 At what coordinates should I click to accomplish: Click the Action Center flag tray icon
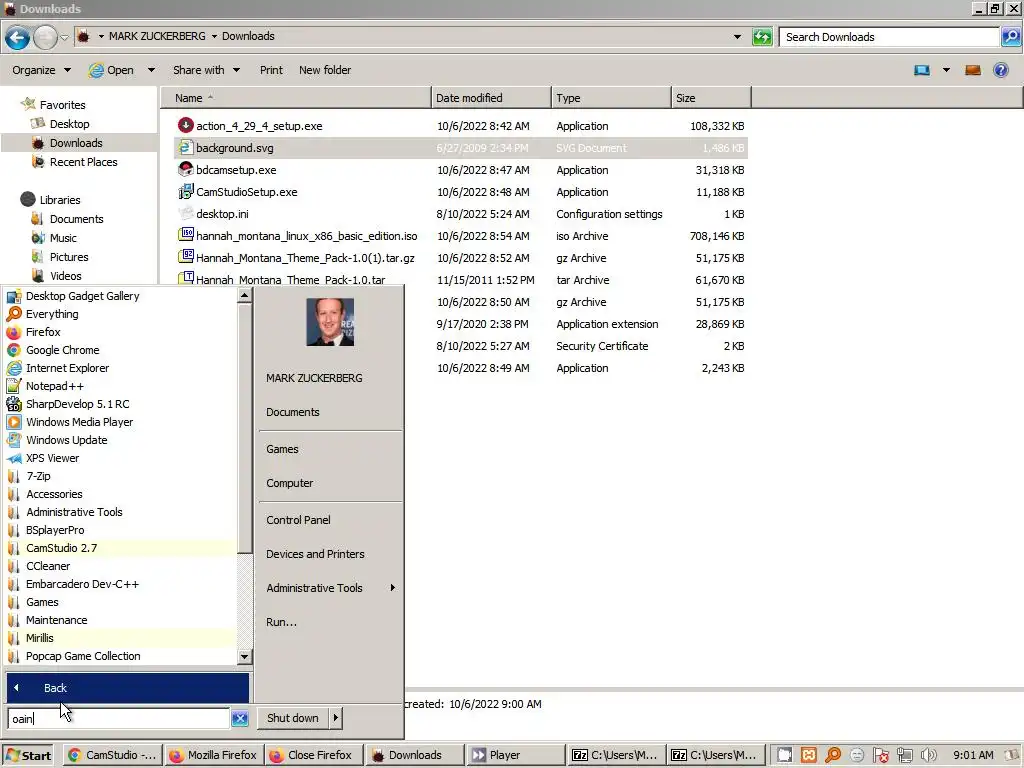[881, 755]
